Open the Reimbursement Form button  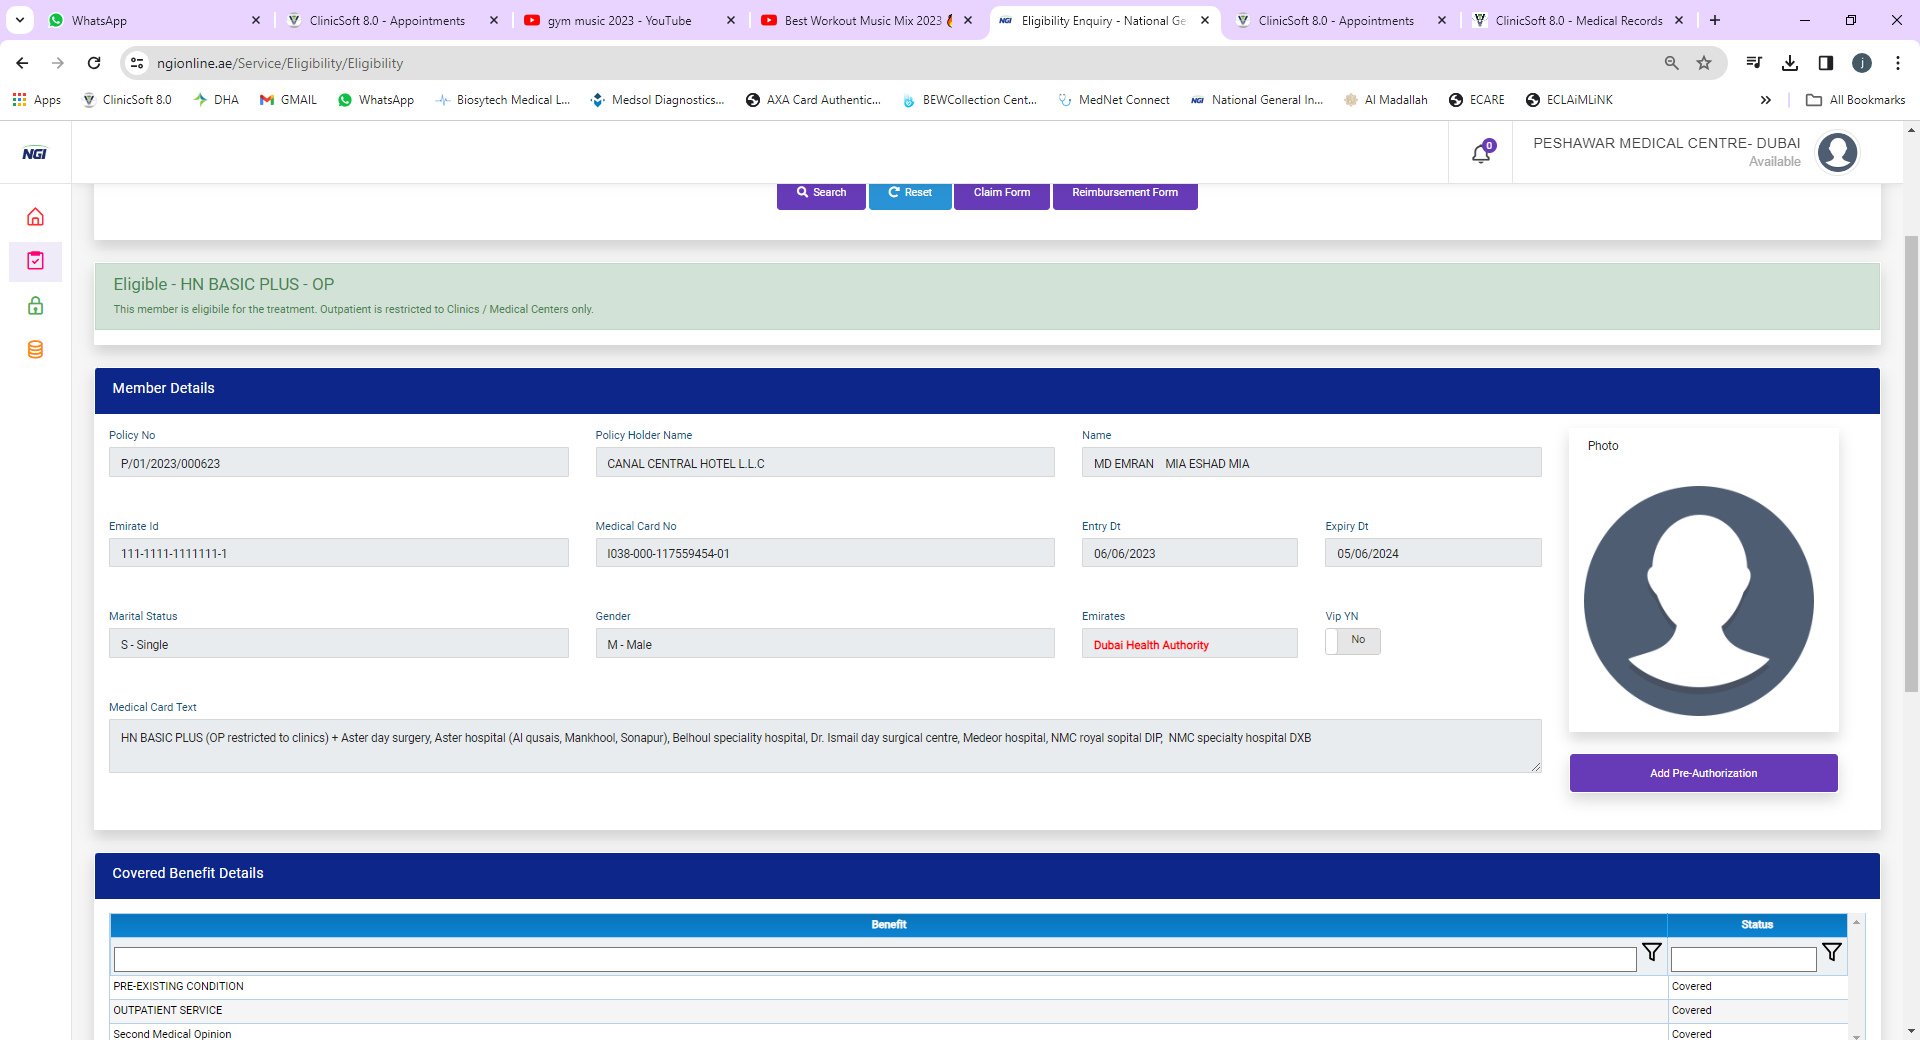pos(1125,193)
